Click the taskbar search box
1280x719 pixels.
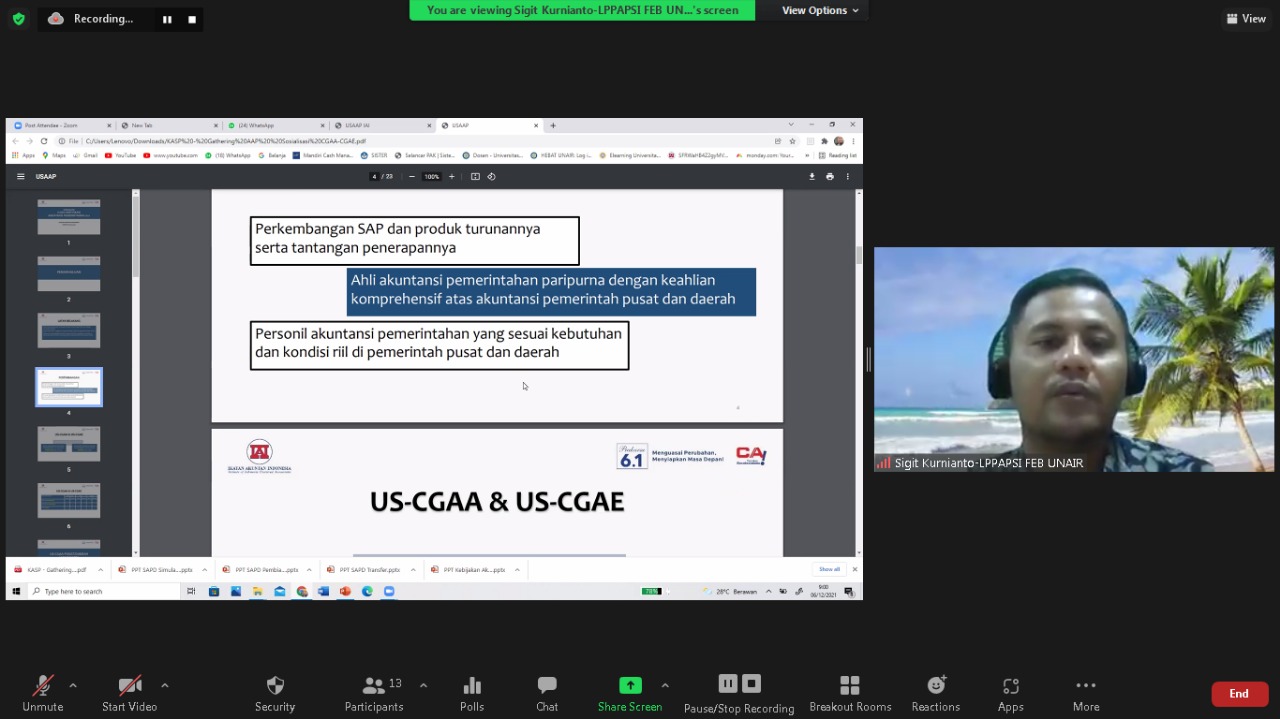point(104,591)
